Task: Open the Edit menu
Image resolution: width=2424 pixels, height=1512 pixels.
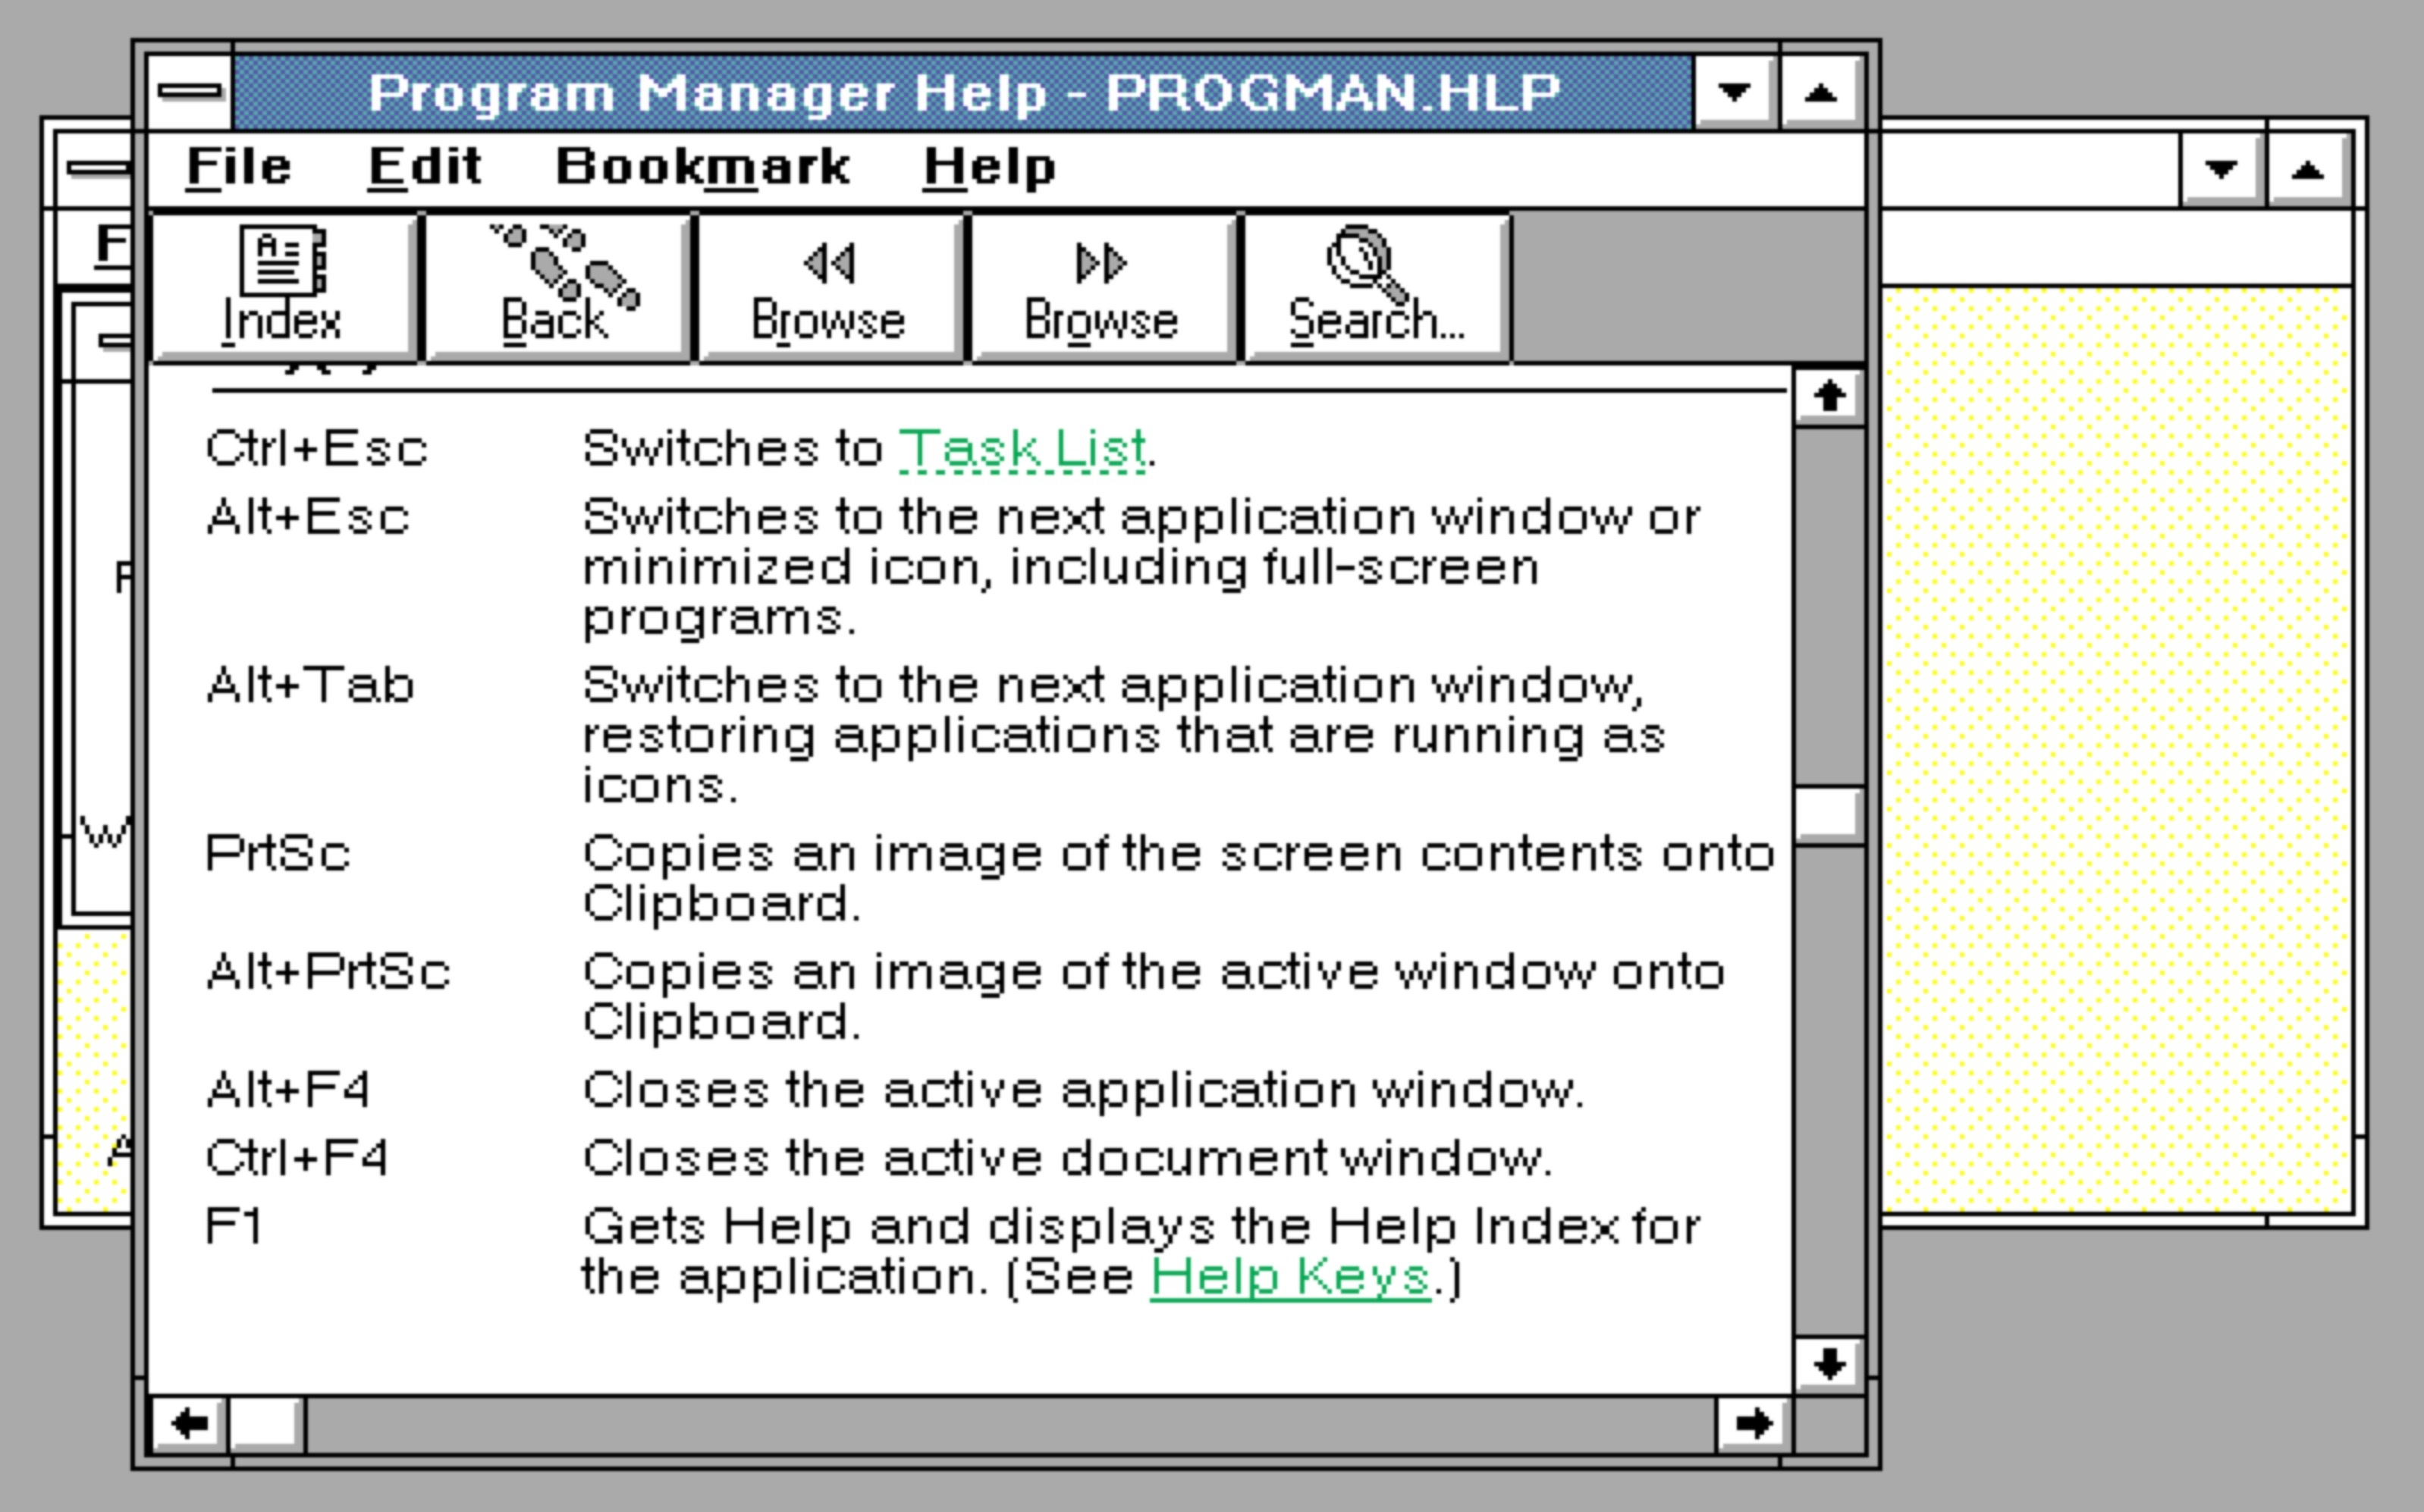Action: (x=424, y=167)
